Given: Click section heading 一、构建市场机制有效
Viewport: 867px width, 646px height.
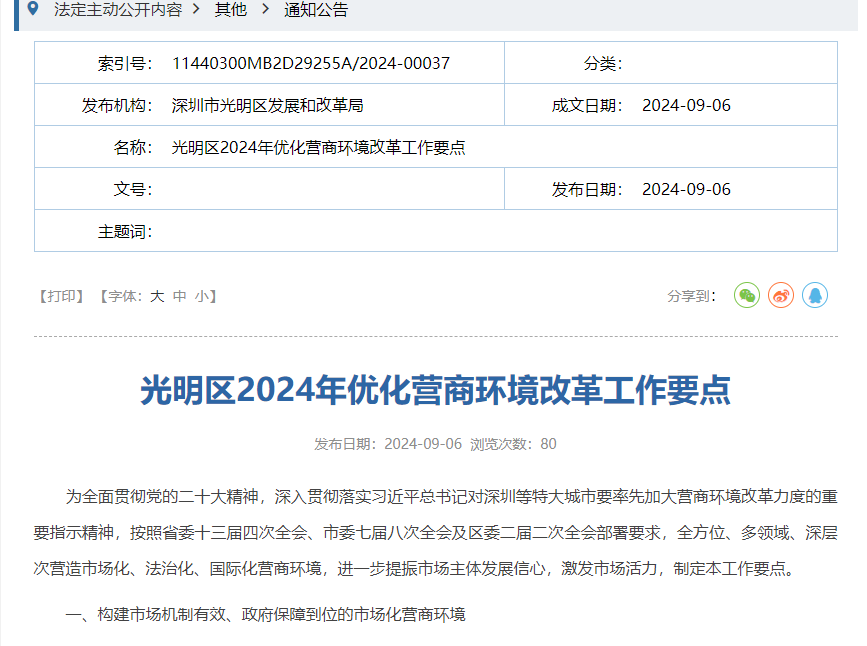Looking at the screenshot, I should [x=265, y=614].
